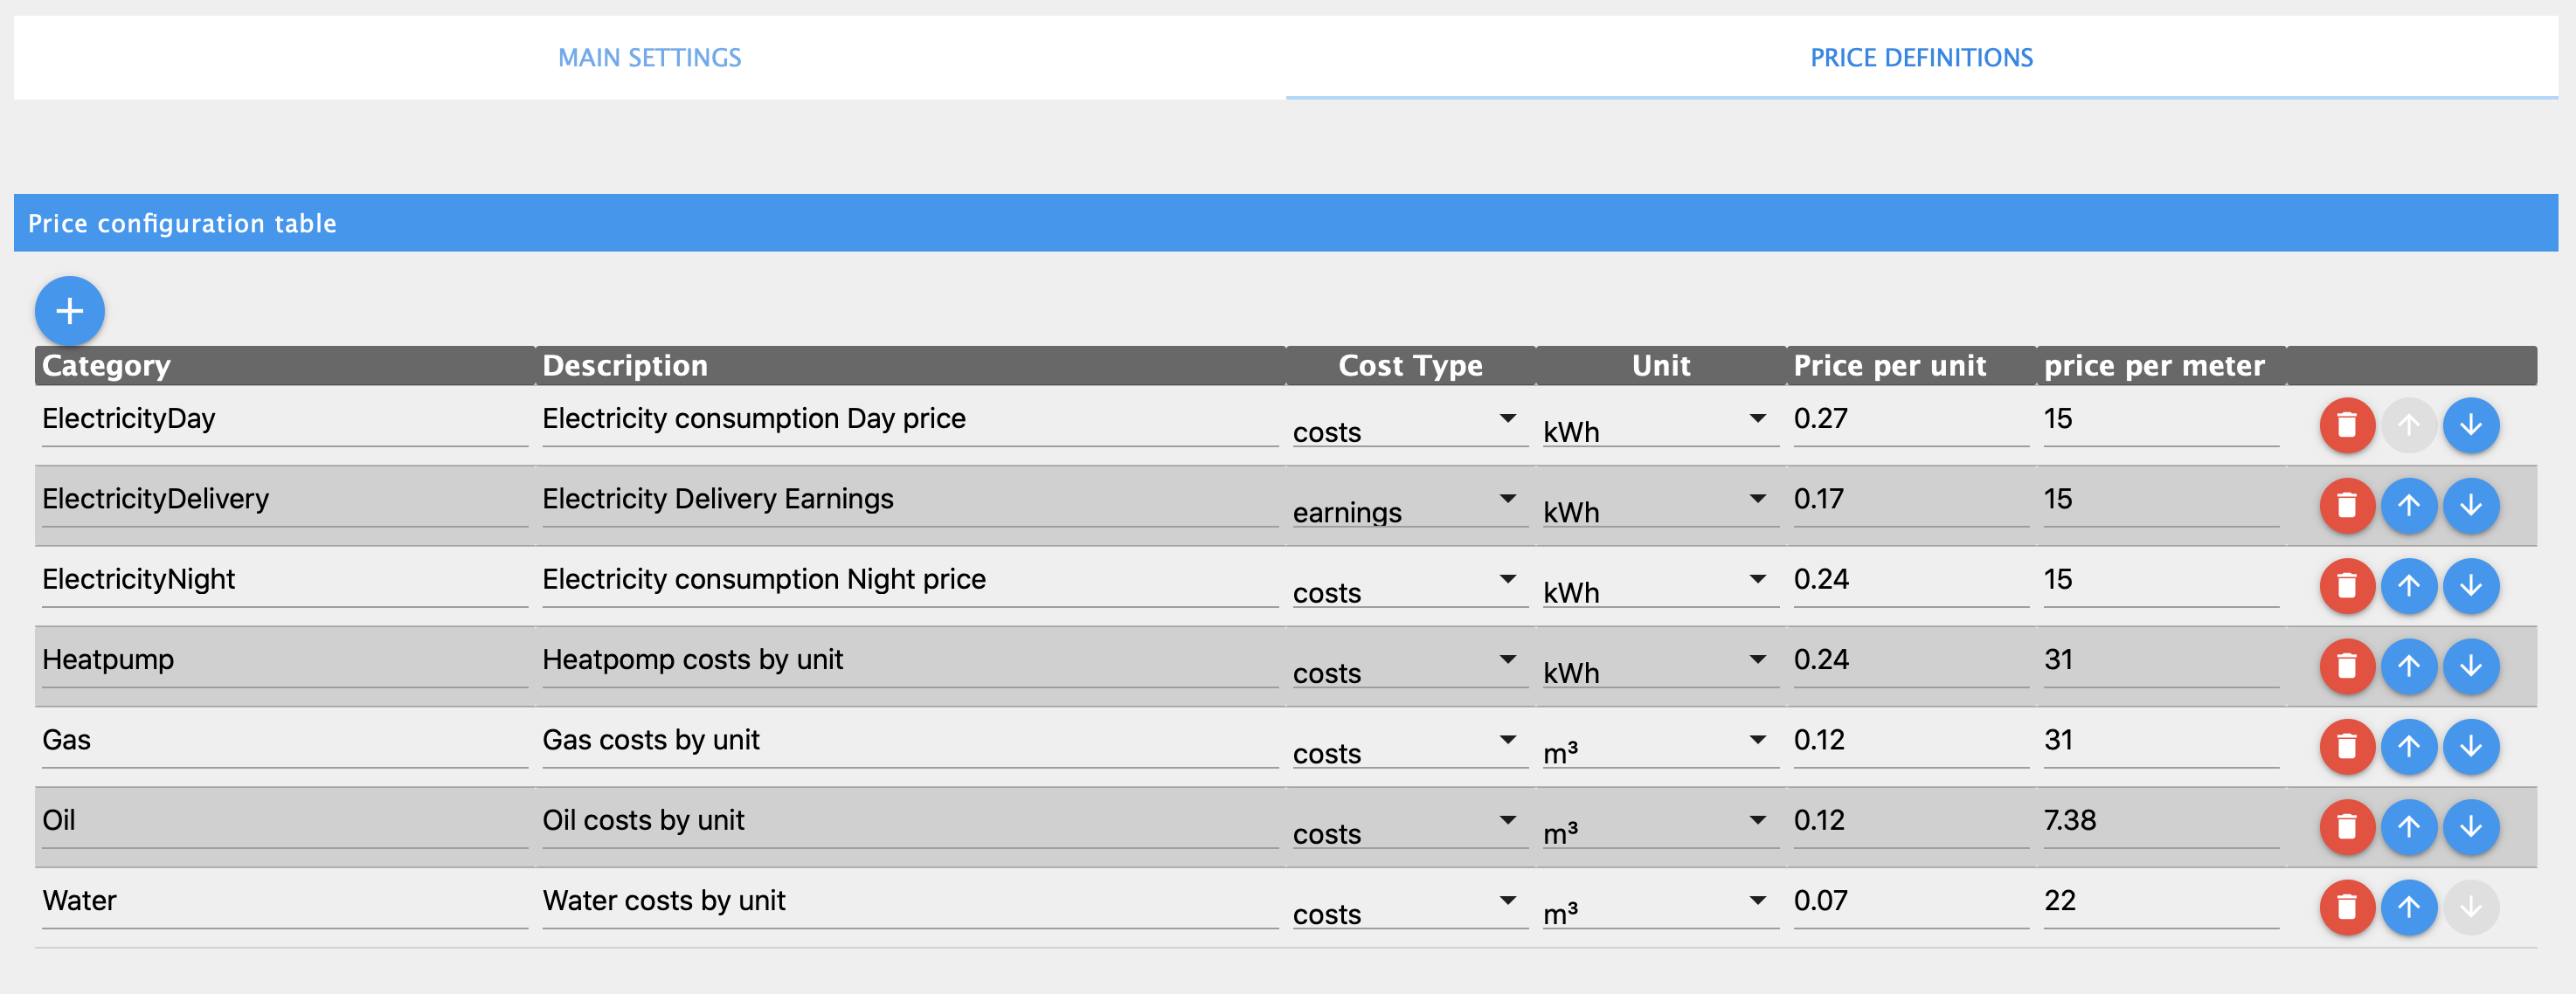
Task: Switch to the Main Settings tab
Action: (649, 59)
